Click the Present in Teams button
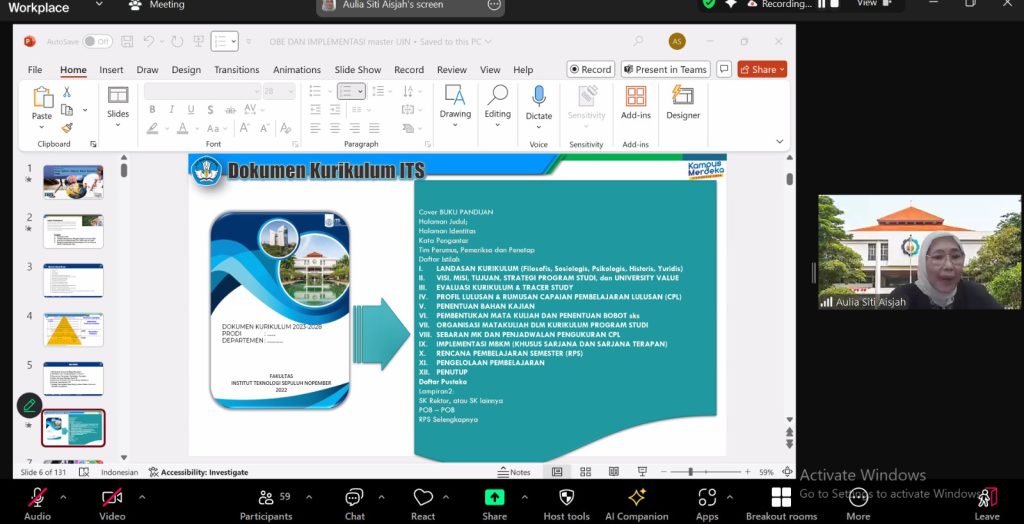 pos(665,69)
